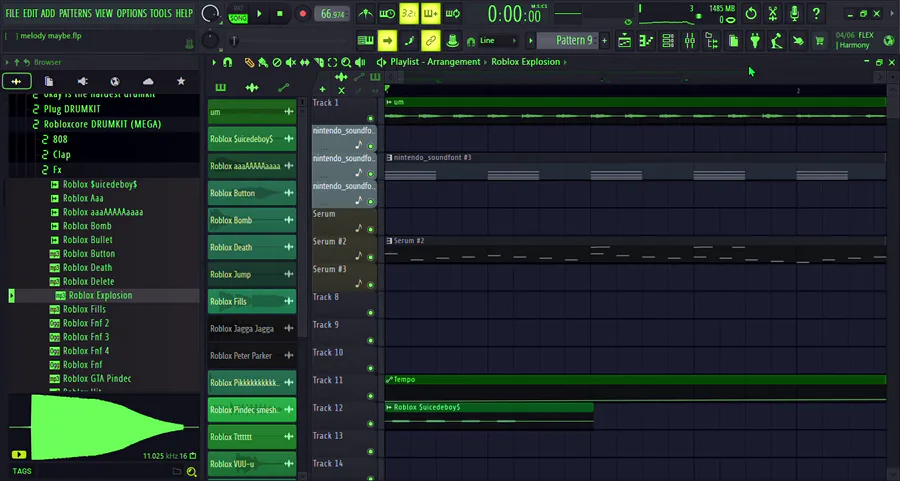Click the undo history circular arrow icon
Screen dimensions: 900x481
[x=751, y=13]
